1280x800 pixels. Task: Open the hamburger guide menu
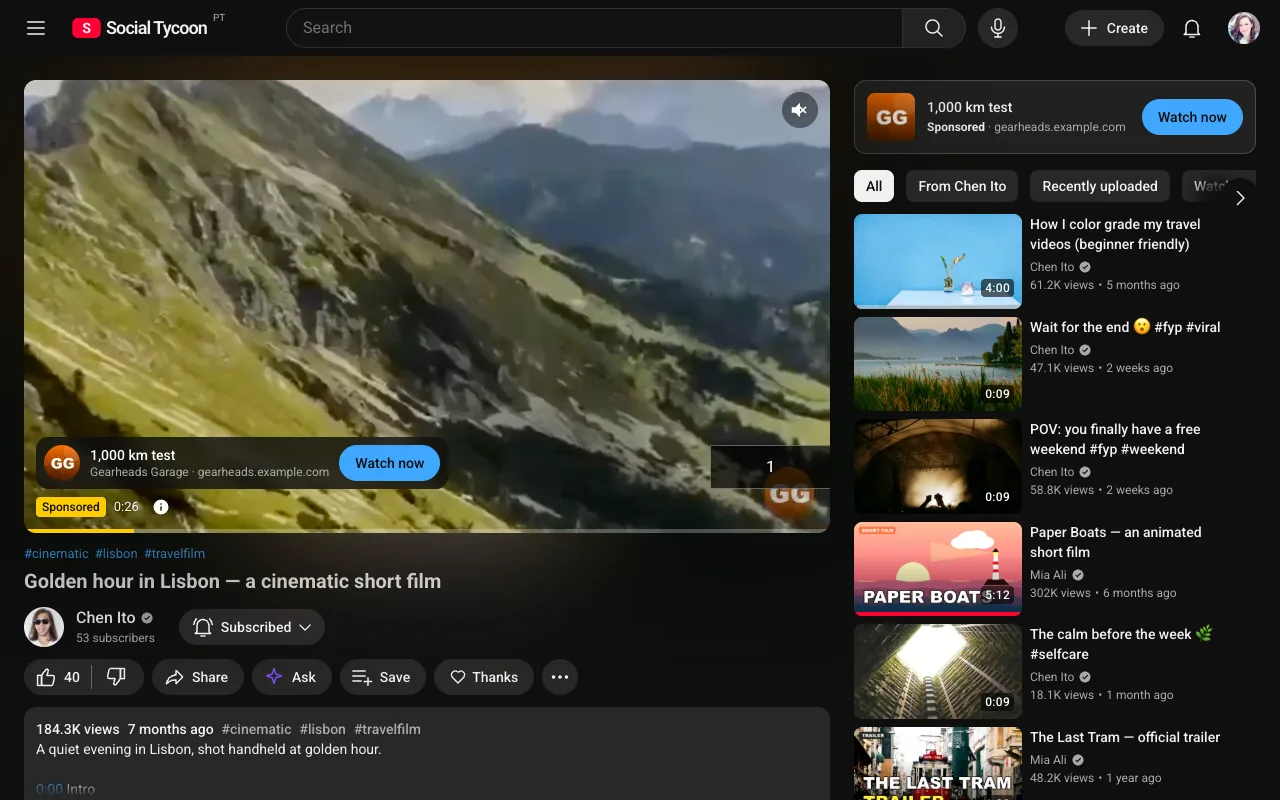pyautogui.click(x=36, y=28)
